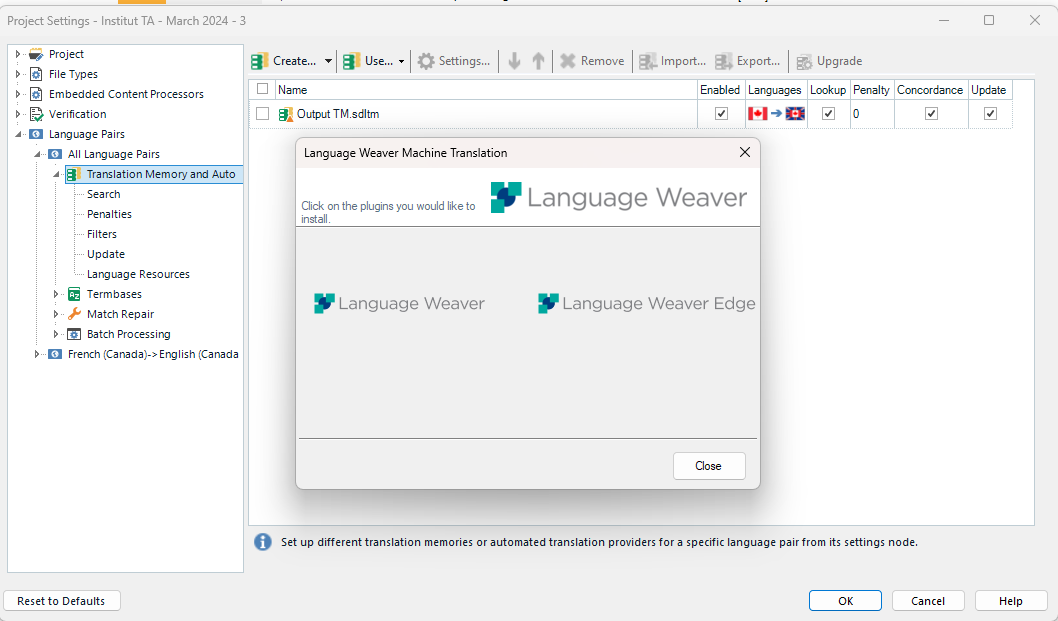The width and height of the screenshot is (1058, 621).
Task: Select Penalties in the settings tree
Action: click(109, 214)
